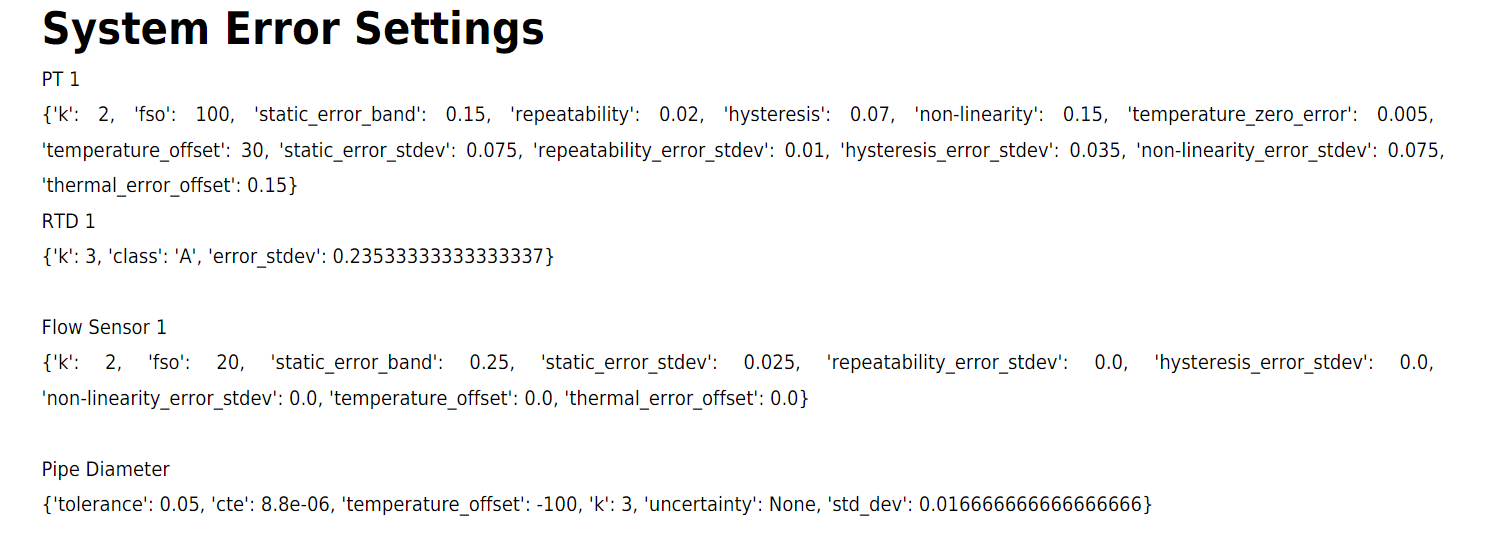This screenshot has height=550, width=1485.
Task: Click the 'repeatability' key in PT 1 settings
Action: pyautogui.click(x=574, y=115)
